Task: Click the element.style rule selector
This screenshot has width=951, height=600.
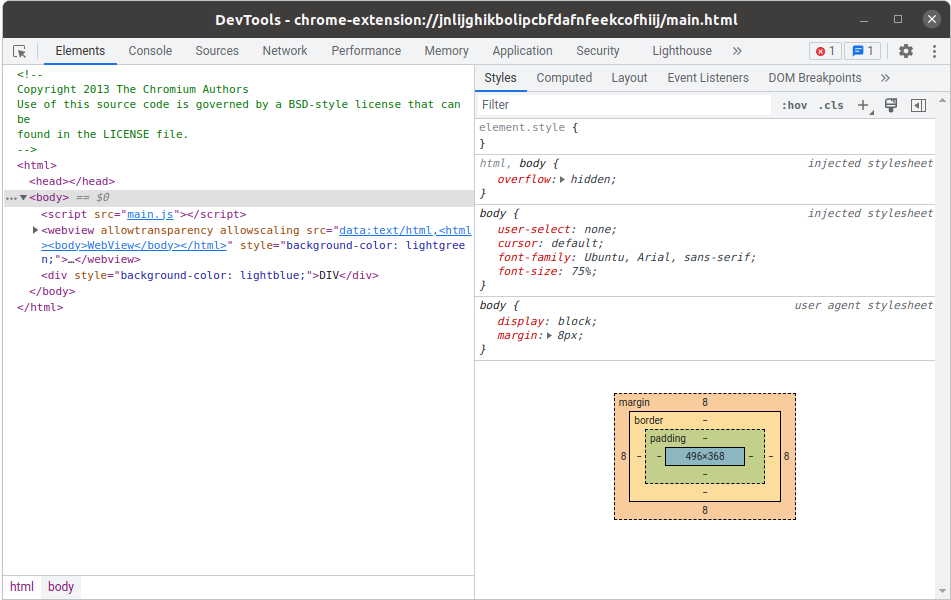Action: point(522,127)
